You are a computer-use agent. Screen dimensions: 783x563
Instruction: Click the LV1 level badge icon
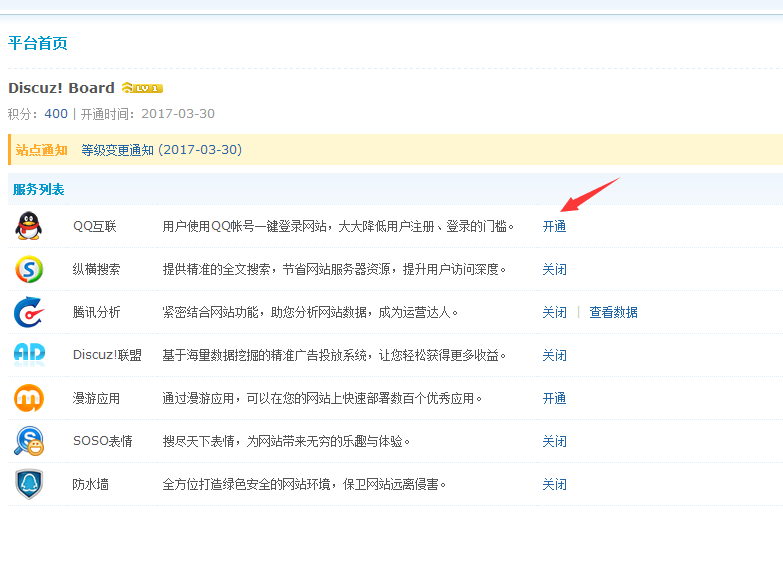[x=142, y=88]
